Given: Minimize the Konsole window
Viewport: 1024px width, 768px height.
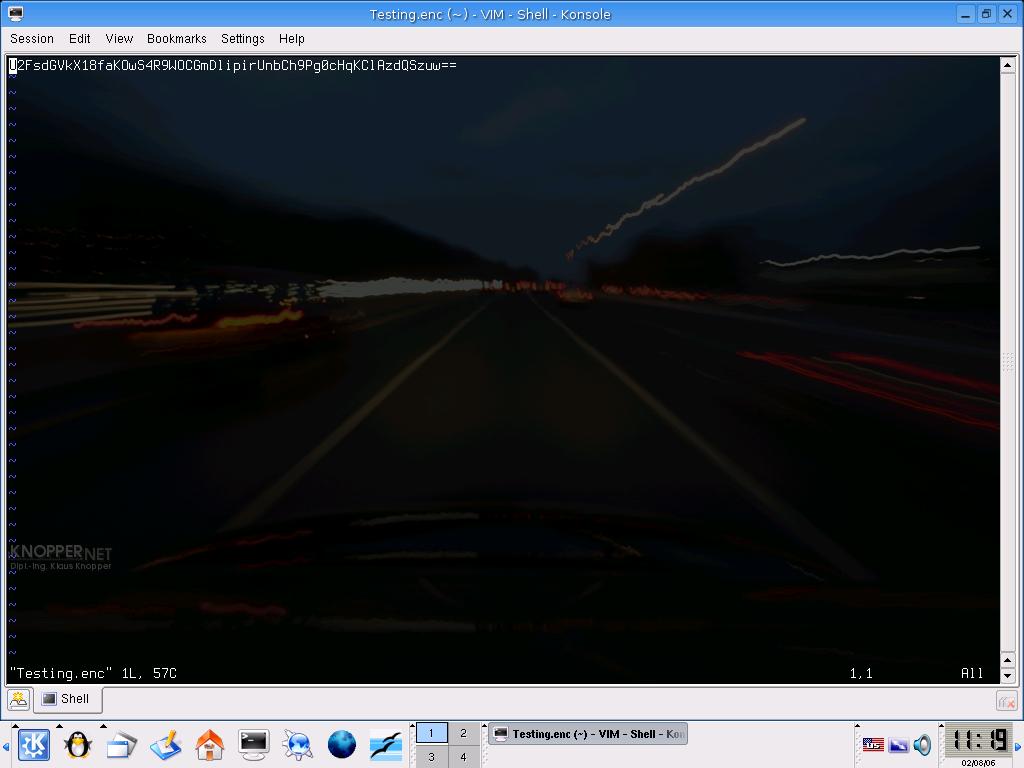Looking at the screenshot, I should [966, 14].
